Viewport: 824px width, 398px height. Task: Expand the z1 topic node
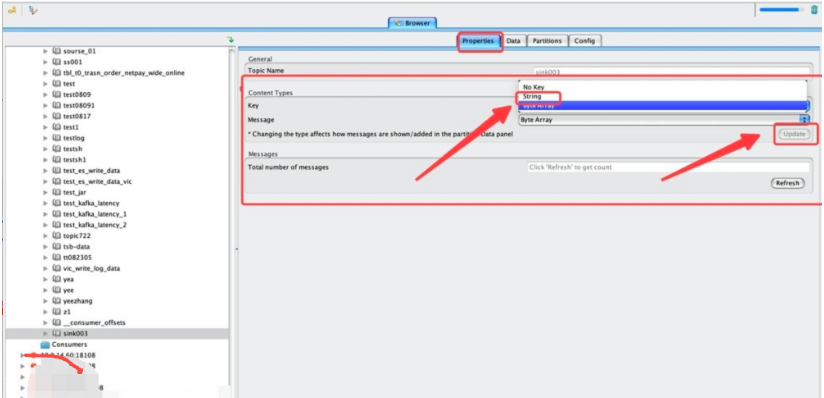[46, 312]
